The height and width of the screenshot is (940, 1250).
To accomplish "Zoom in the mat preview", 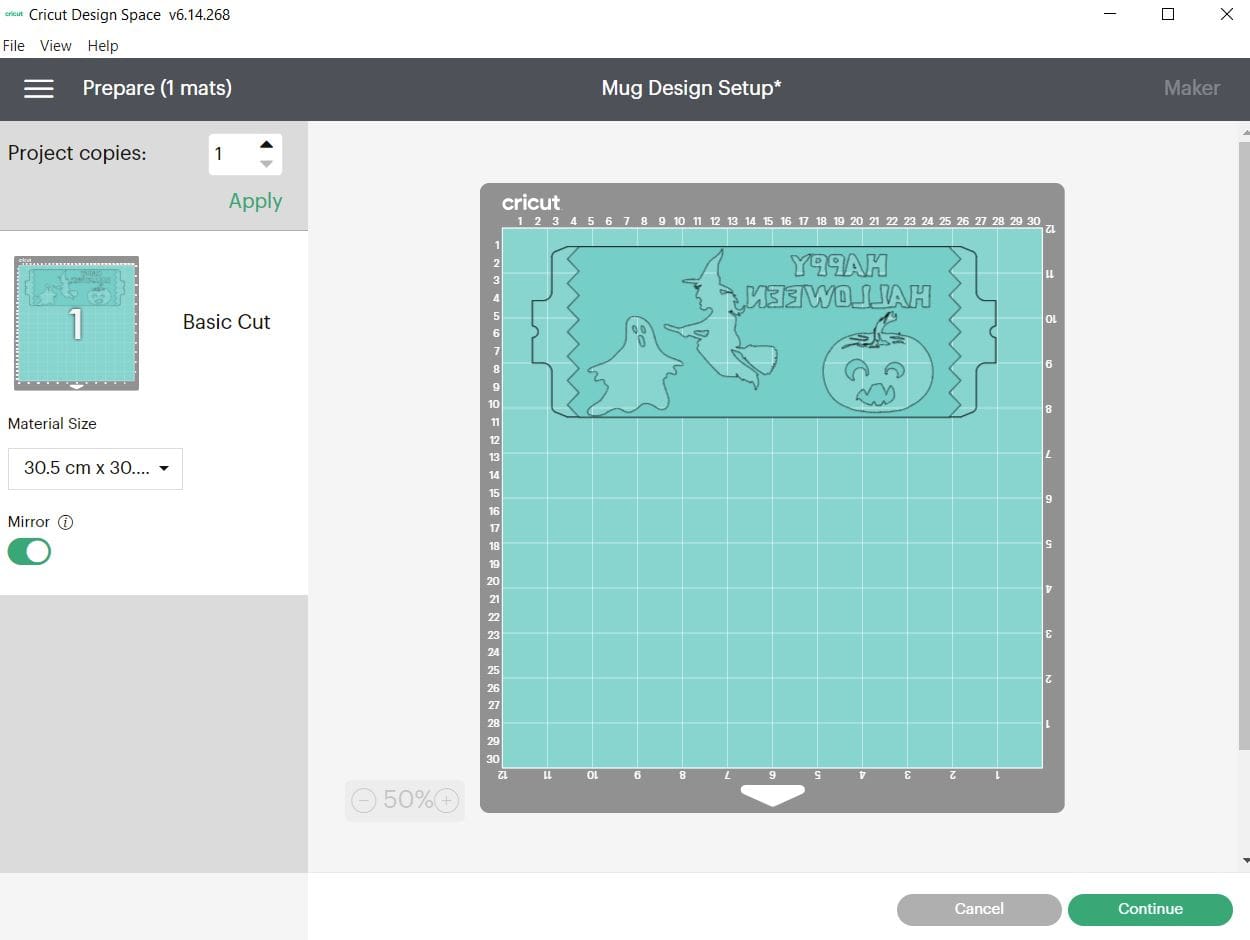I will pos(446,800).
